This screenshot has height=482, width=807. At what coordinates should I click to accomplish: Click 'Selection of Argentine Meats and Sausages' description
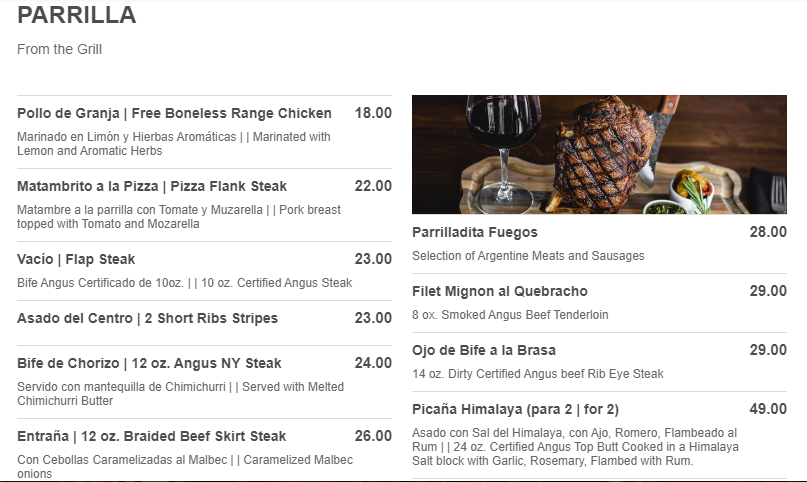click(528, 256)
